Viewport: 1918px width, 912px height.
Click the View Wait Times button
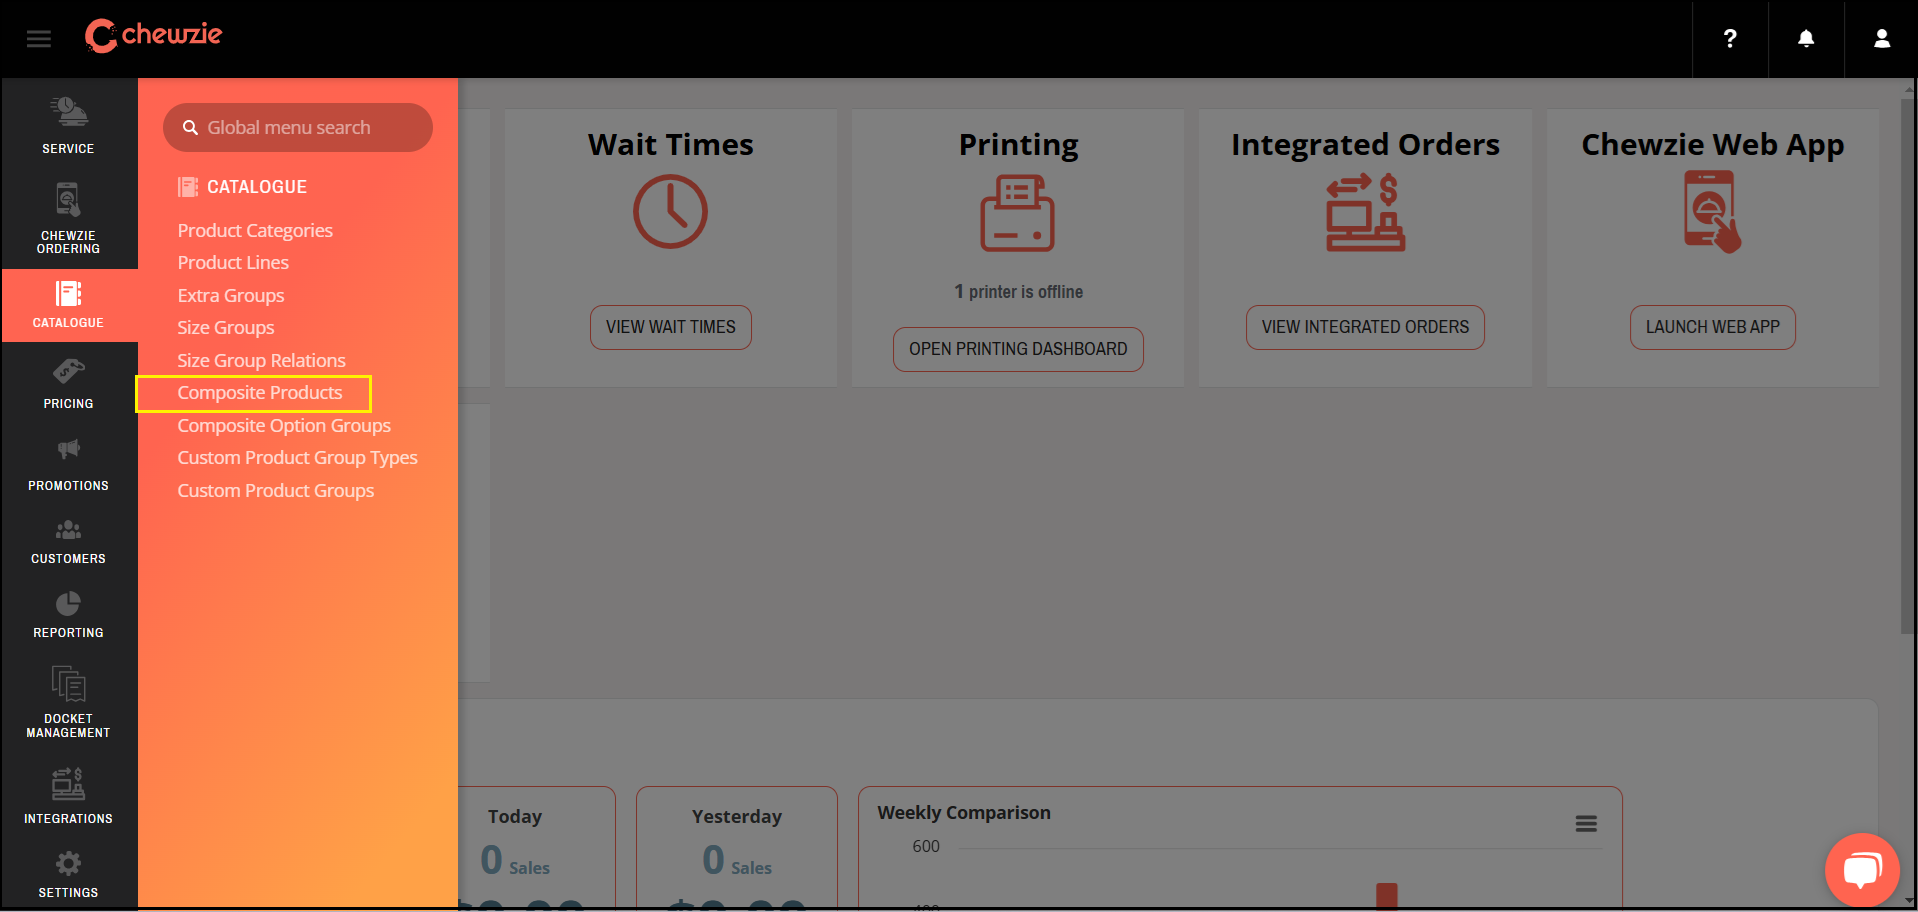point(670,327)
